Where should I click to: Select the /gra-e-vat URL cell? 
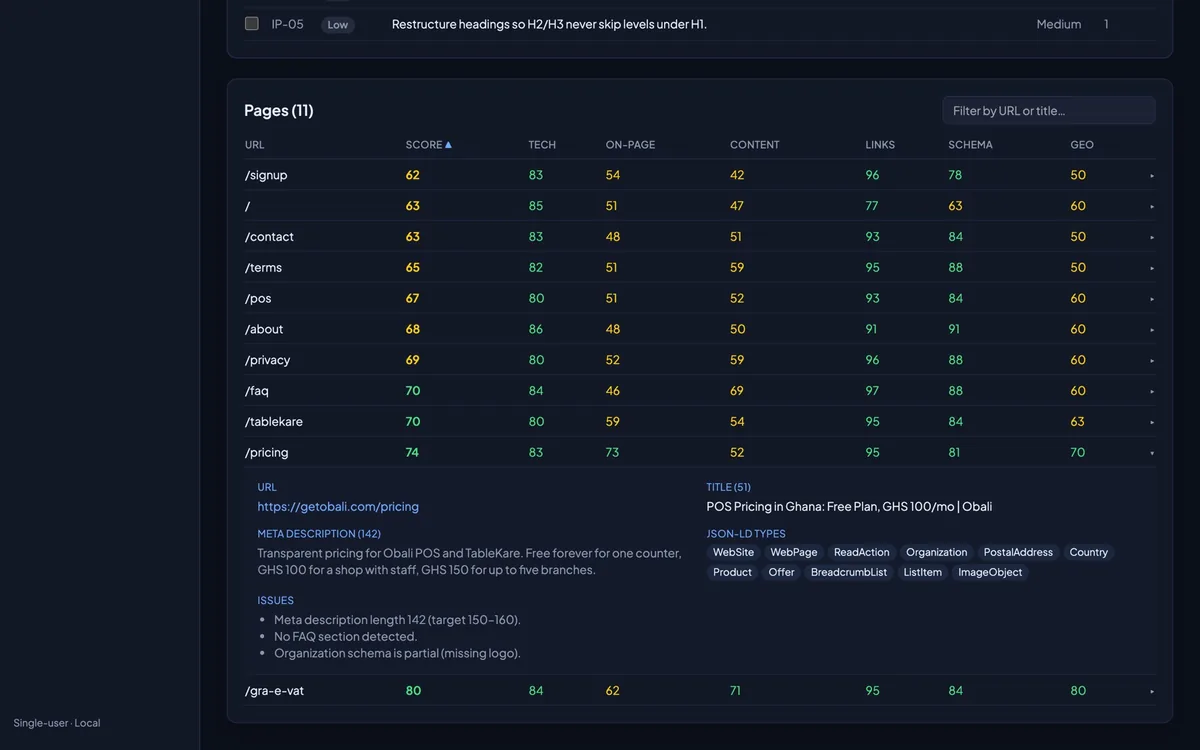click(x=274, y=691)
